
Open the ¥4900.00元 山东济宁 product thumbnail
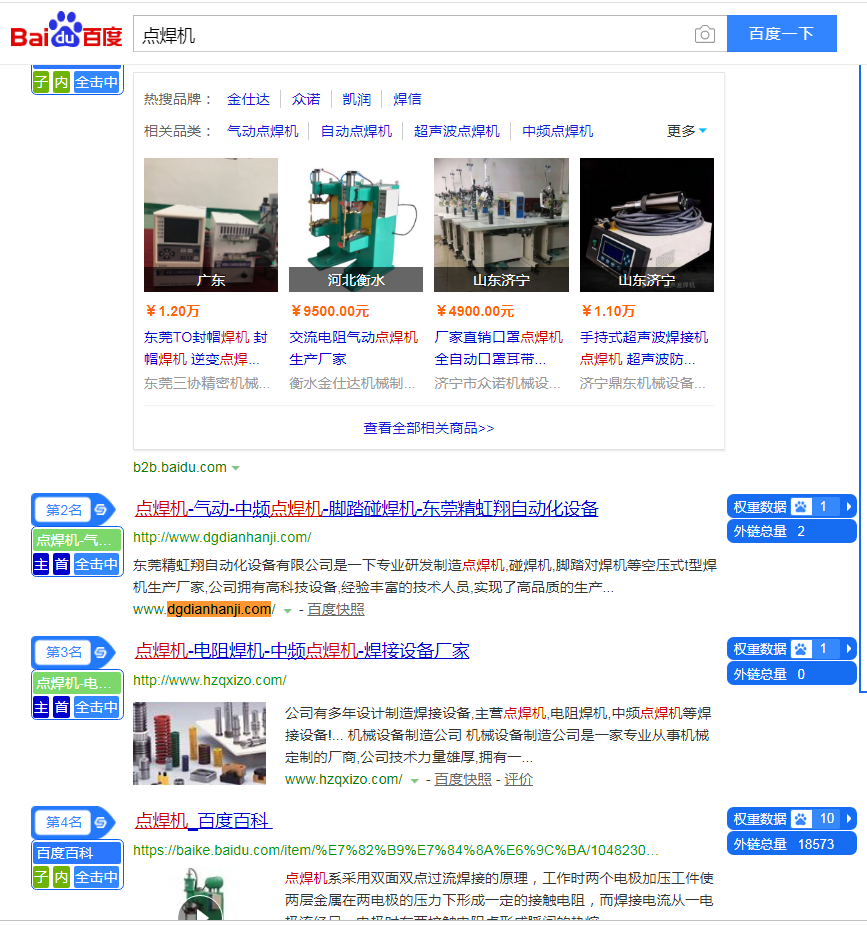pyautogui.click(x=501, y=225)
